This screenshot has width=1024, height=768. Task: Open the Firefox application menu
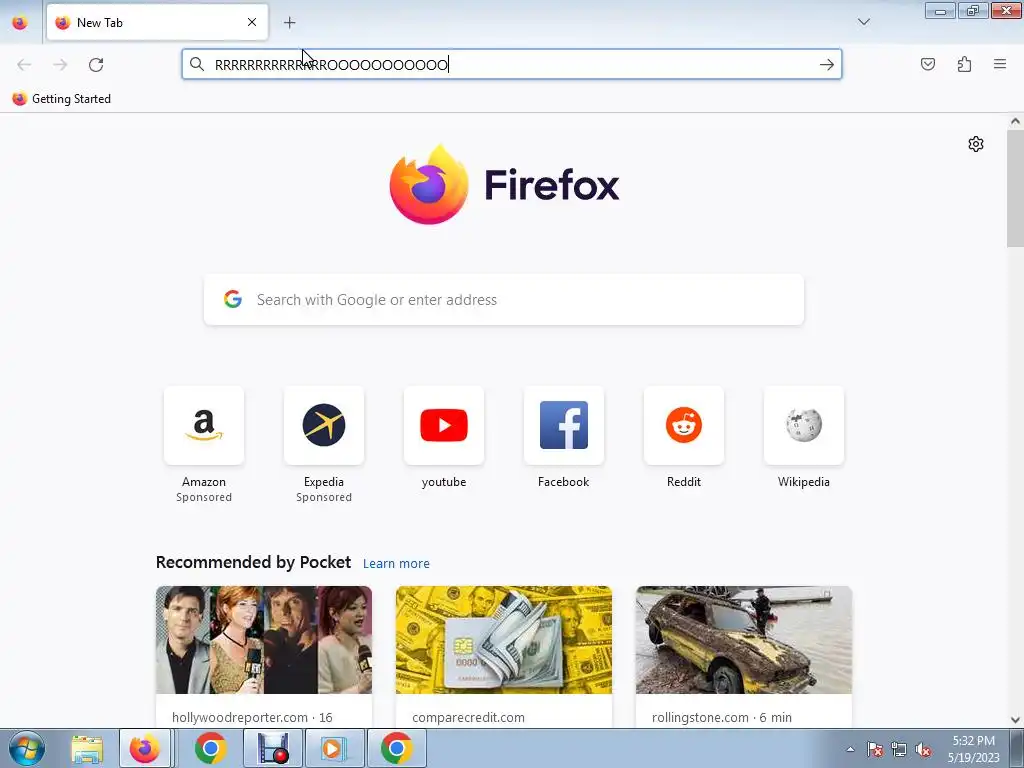(1000, 64)
